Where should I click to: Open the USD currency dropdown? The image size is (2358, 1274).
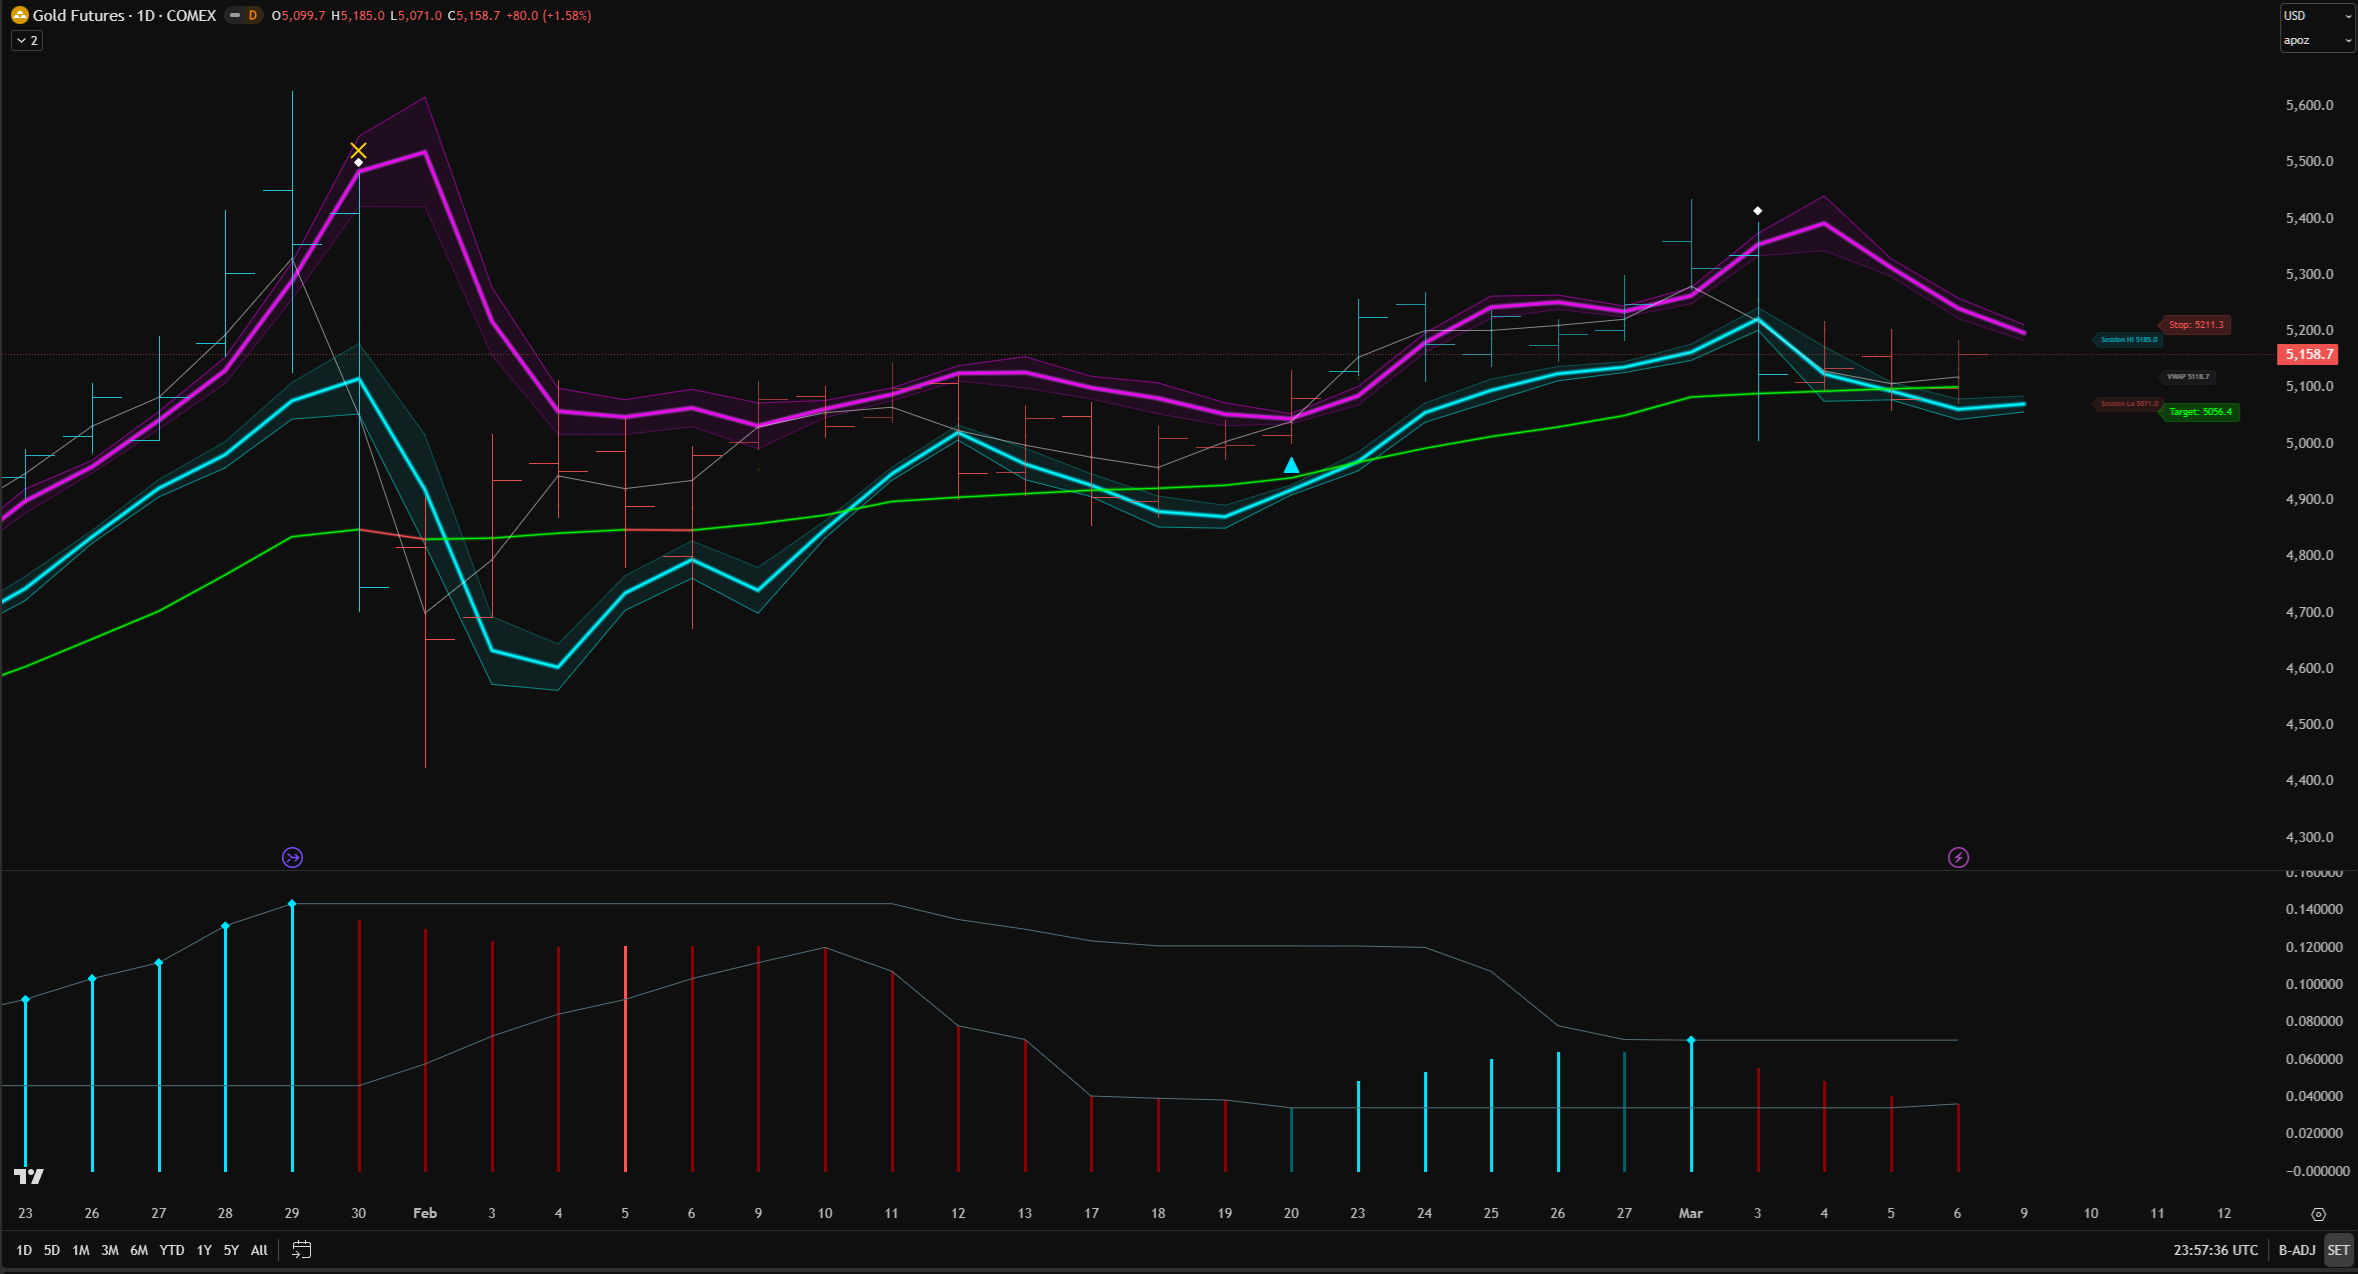2317,15
